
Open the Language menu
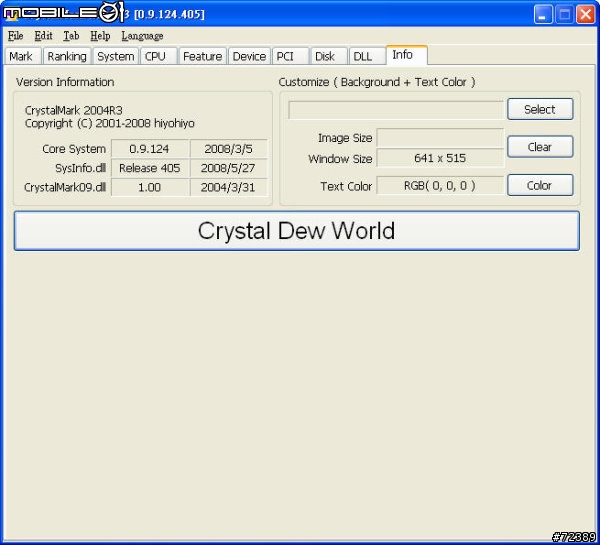coord(142,36)
